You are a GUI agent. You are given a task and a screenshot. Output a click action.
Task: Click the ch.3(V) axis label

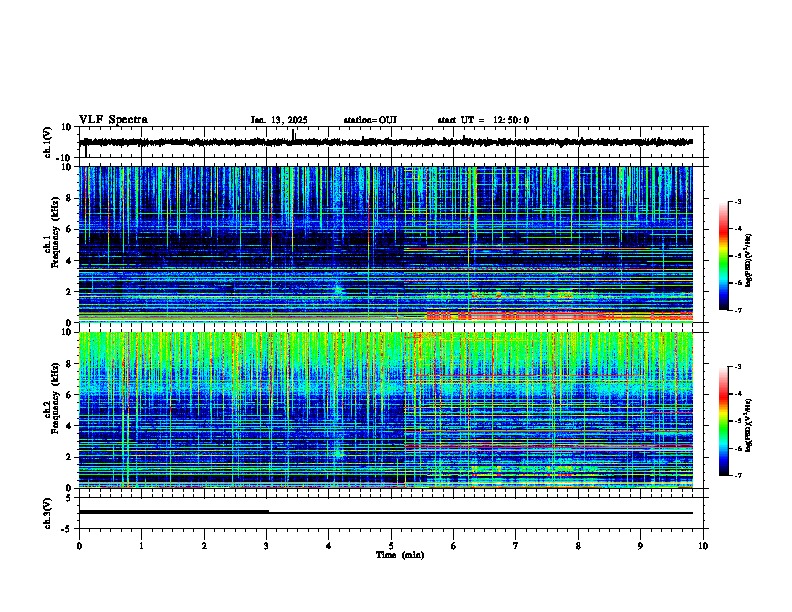(48, 513)
